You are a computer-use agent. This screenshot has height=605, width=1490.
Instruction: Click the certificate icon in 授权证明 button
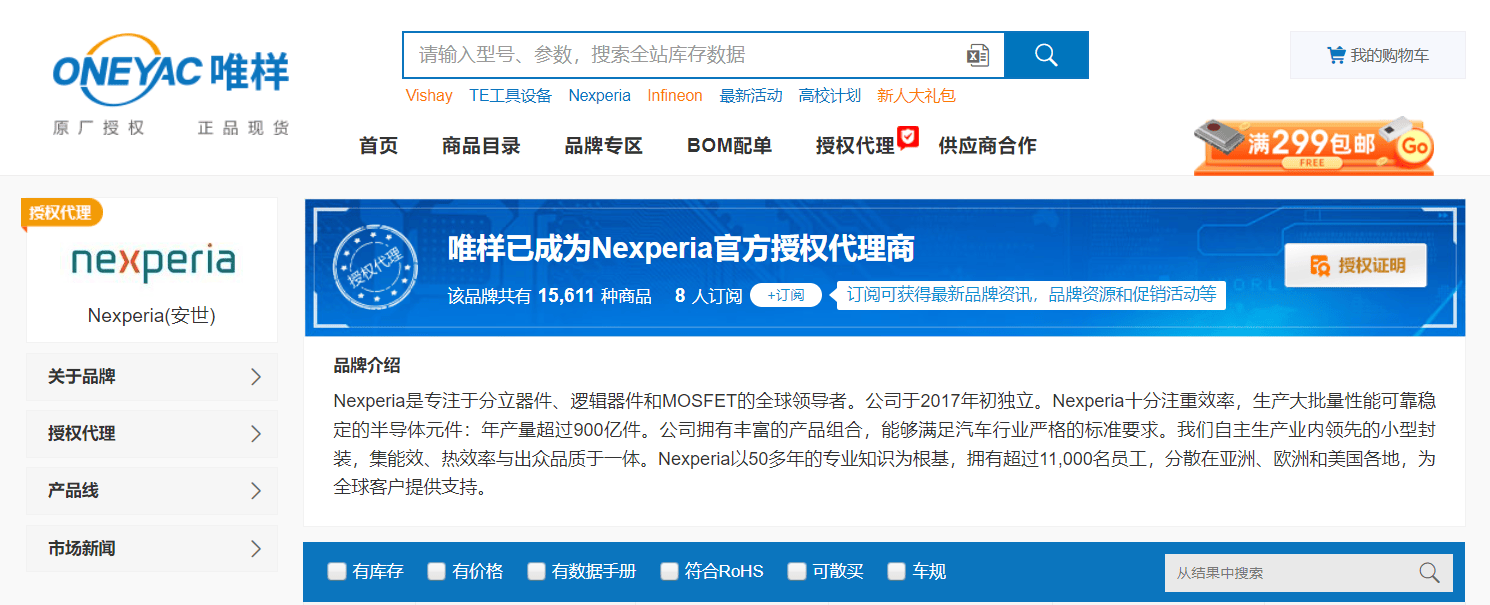1320,266
